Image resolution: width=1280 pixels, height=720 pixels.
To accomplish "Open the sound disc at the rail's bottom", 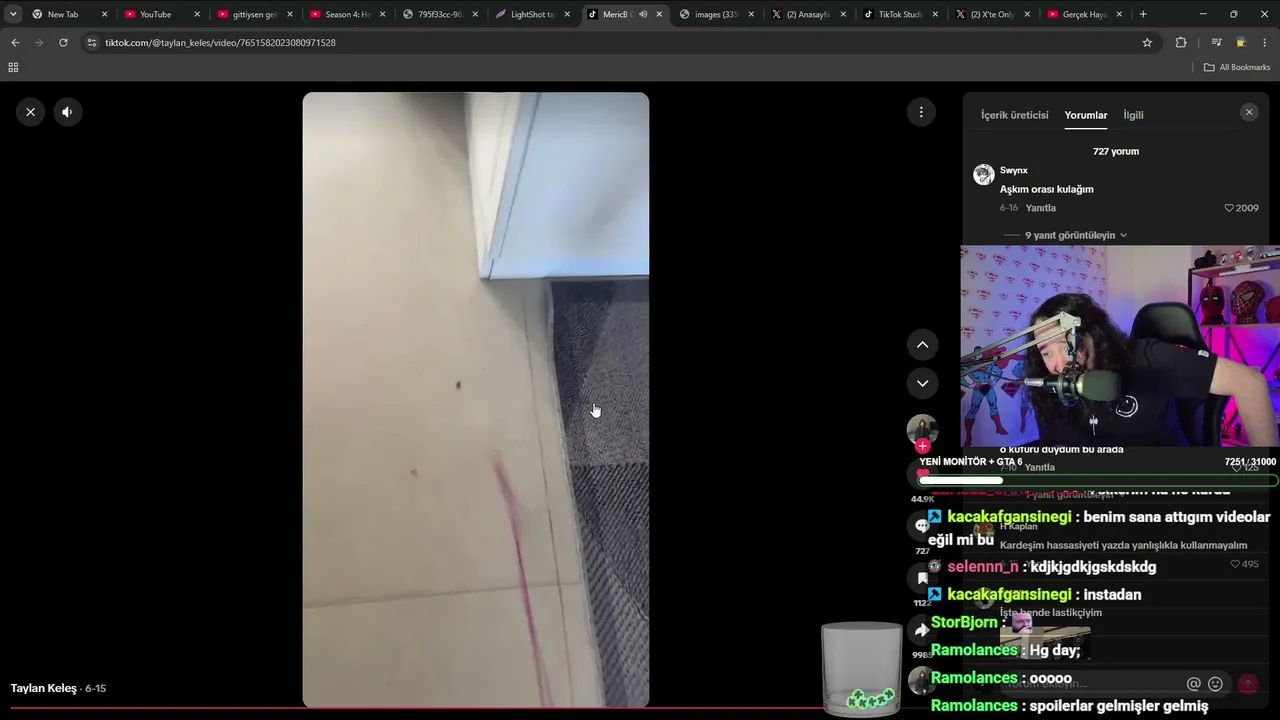I will pyautogui.click(x=922, y=682).
